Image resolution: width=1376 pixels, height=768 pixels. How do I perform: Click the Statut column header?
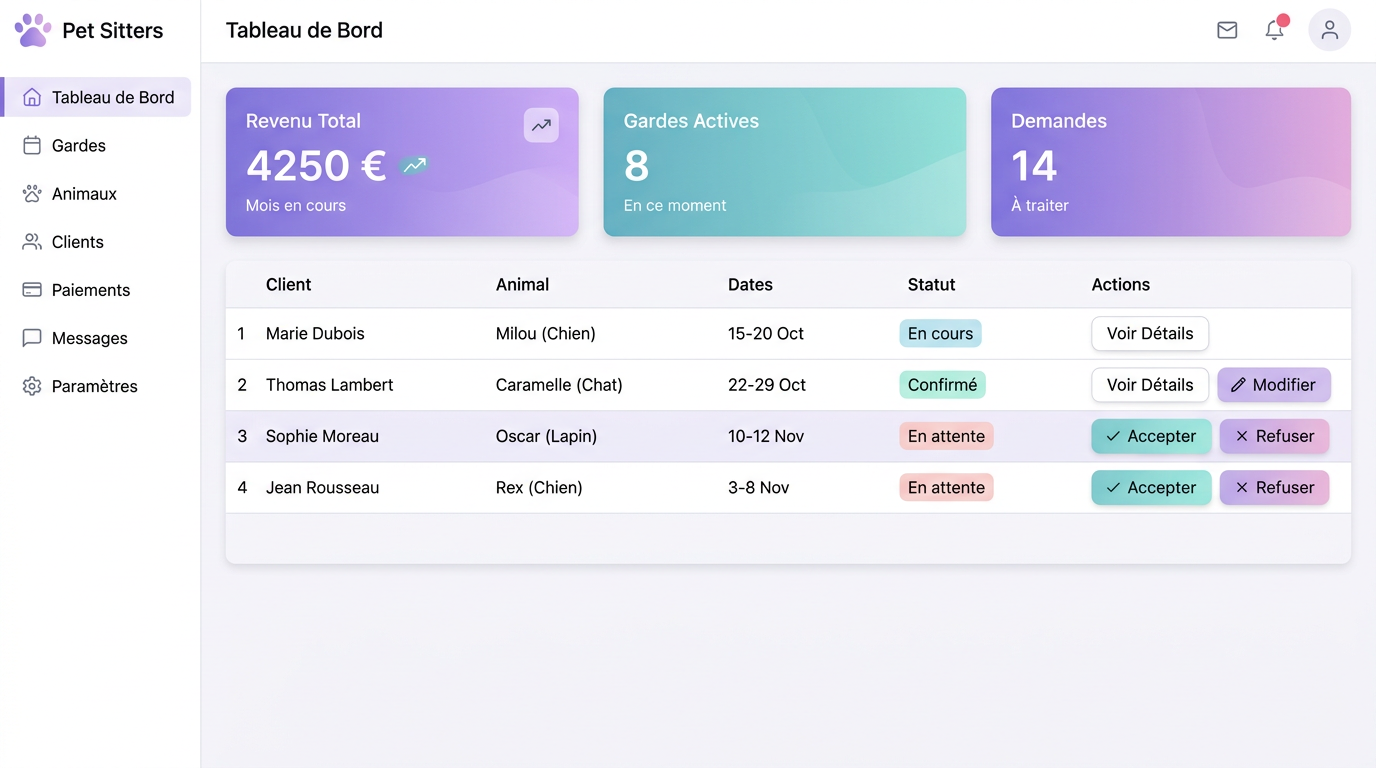pos(931,284)
